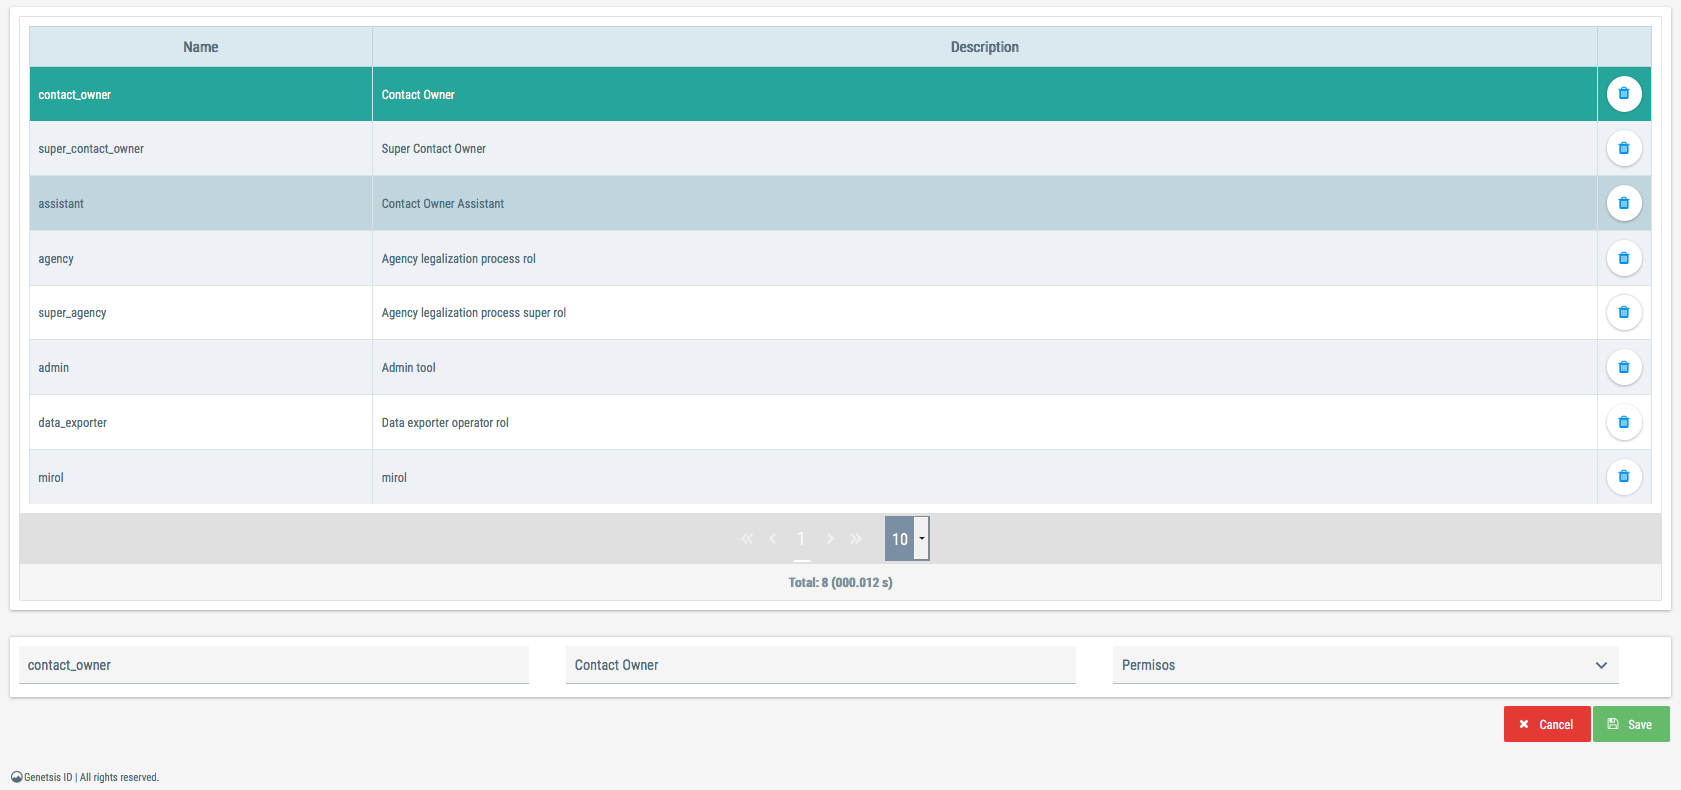The width and height of the screenshot is (1681, 790).
Task: Click the role name field containing contact_owner
Action: [273, 665]
